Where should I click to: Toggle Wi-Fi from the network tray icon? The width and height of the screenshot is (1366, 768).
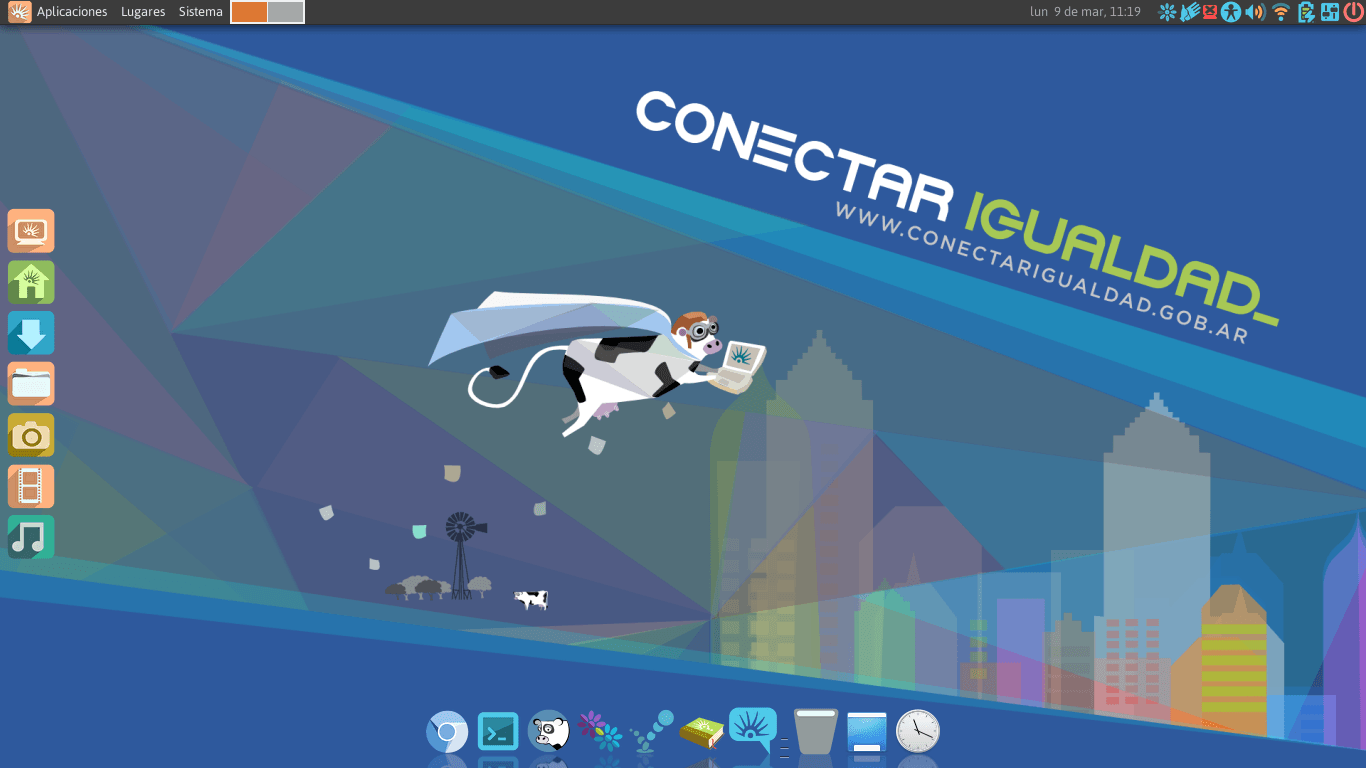click(1281, 12)
